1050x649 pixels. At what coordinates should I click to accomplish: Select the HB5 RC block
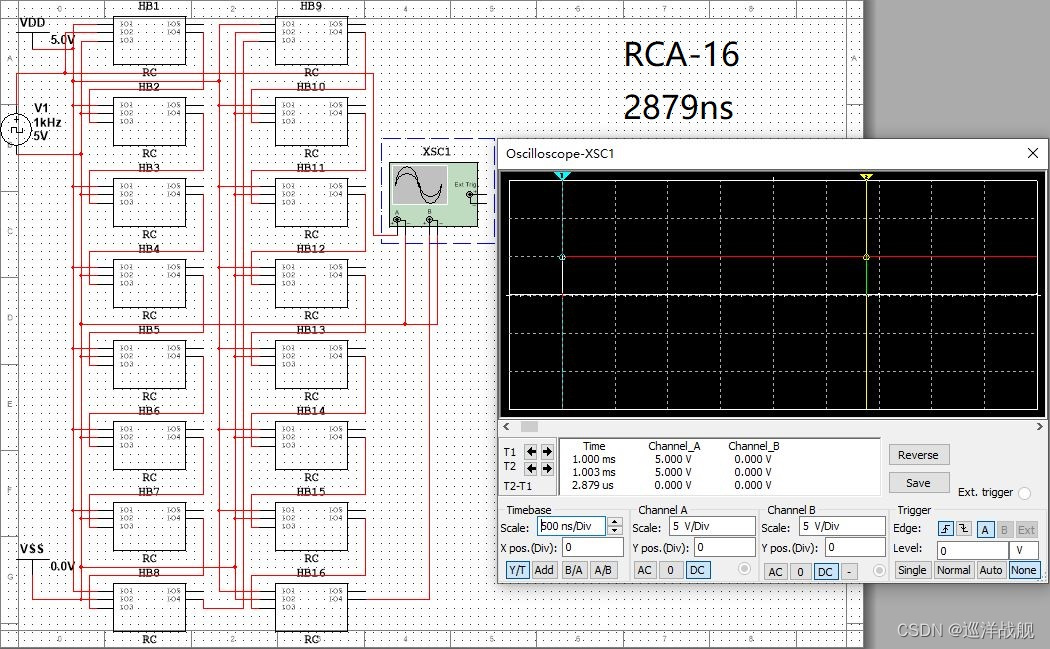(x=149, y=365)
